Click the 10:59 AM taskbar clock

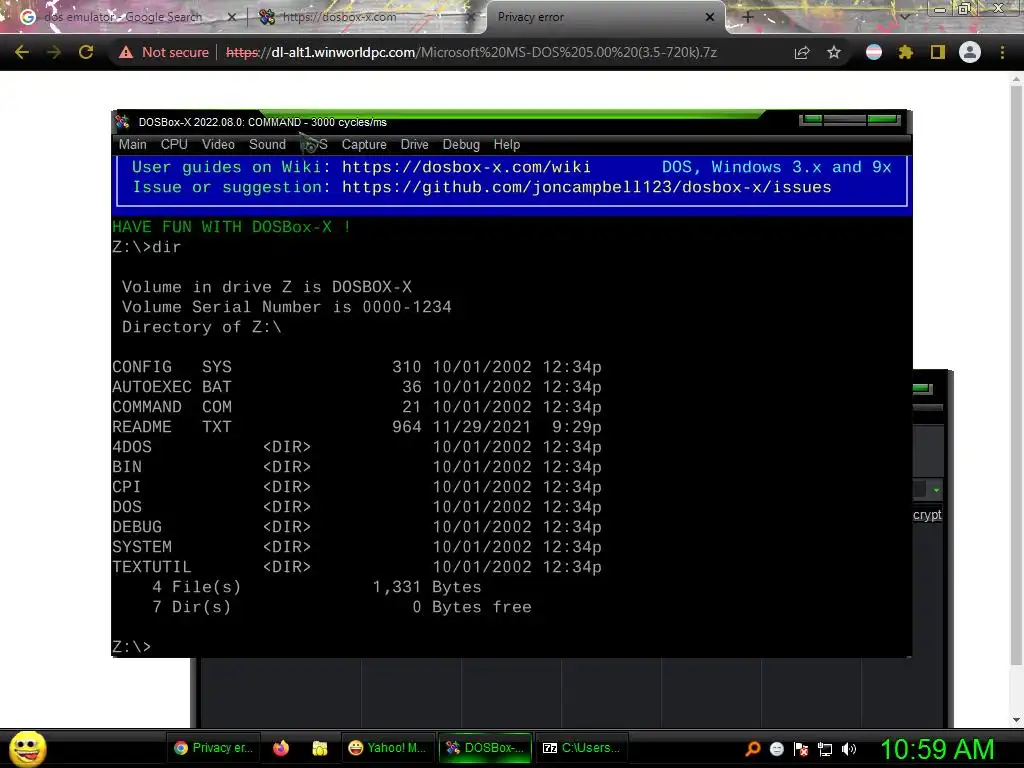point(937,749)
